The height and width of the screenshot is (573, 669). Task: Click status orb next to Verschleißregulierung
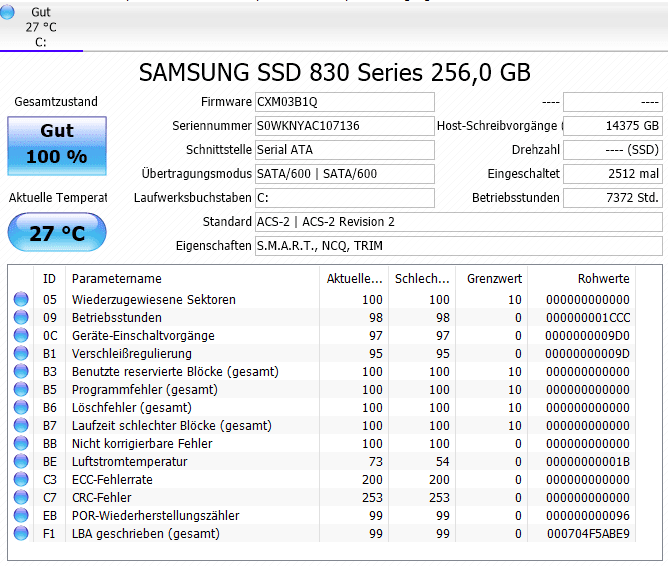pyautogui.click(x=21, y=354)
